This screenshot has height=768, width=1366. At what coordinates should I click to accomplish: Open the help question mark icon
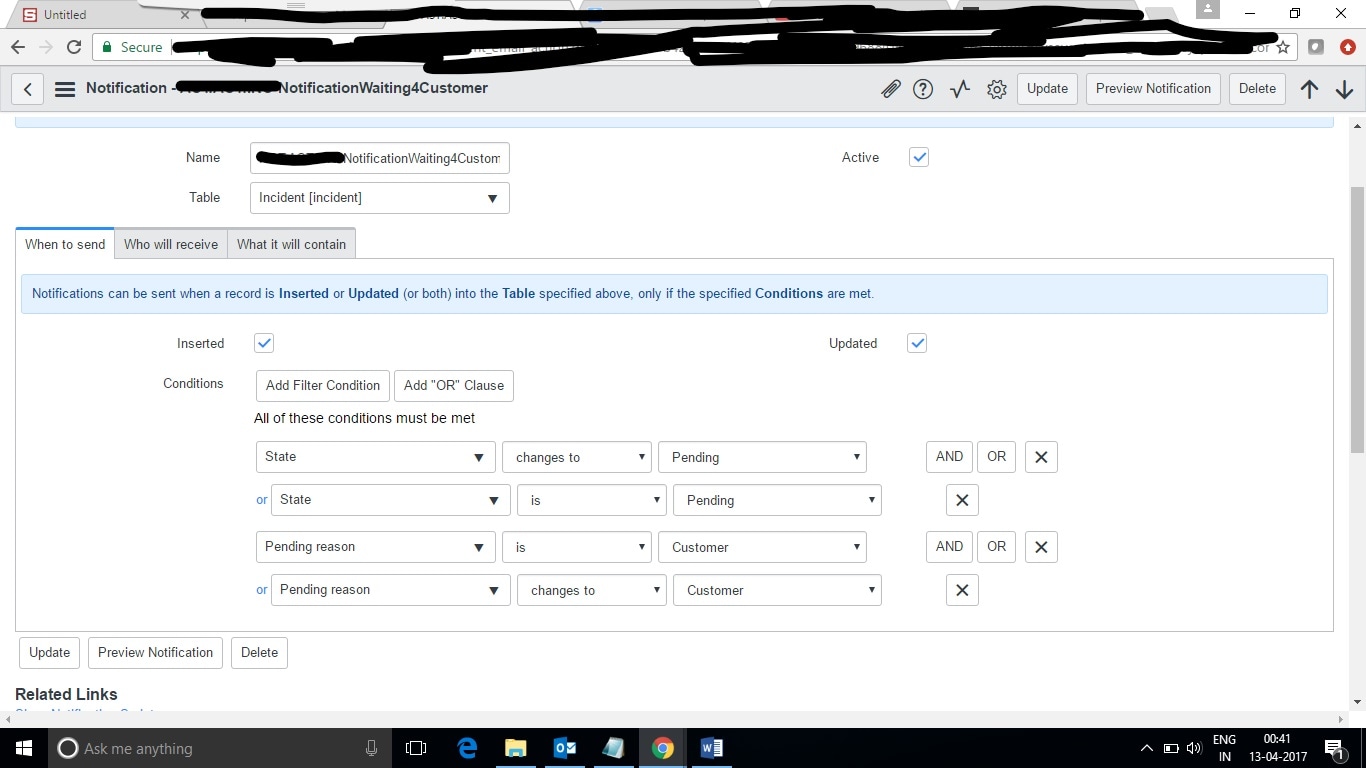[923, 89]
